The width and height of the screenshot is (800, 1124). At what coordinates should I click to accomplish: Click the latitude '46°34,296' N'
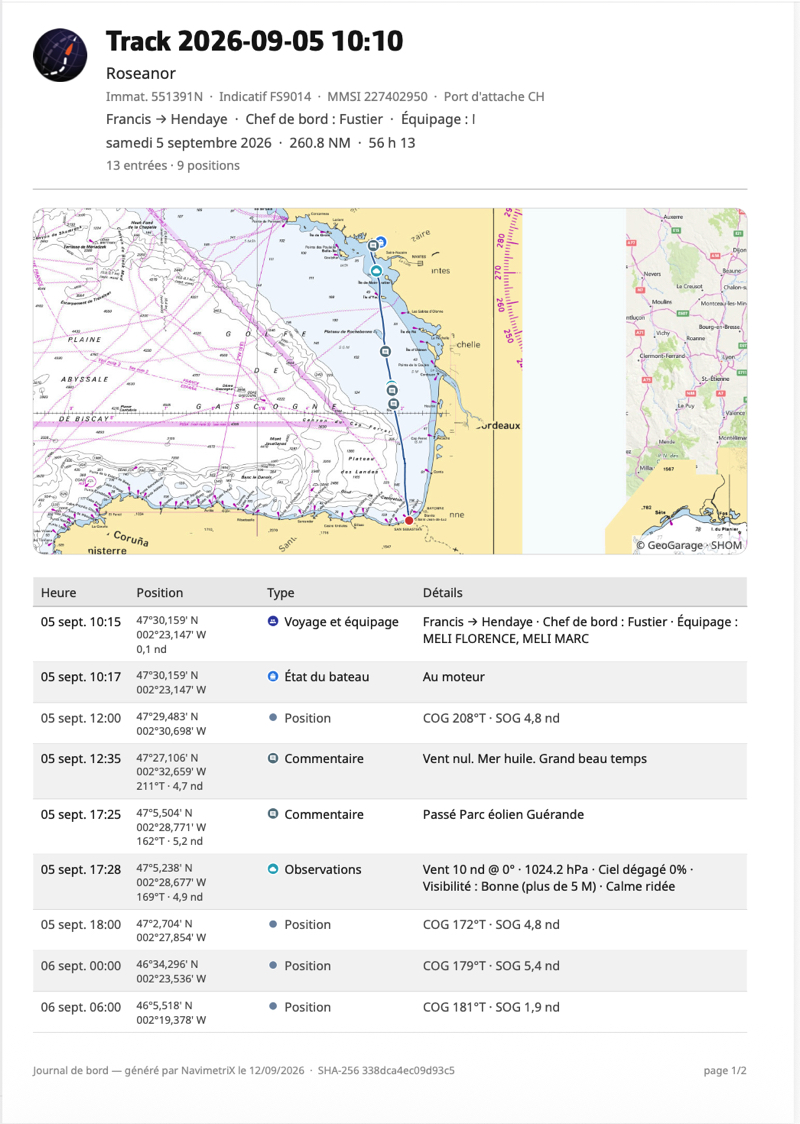pyautogui.click(x=167, y=964)
